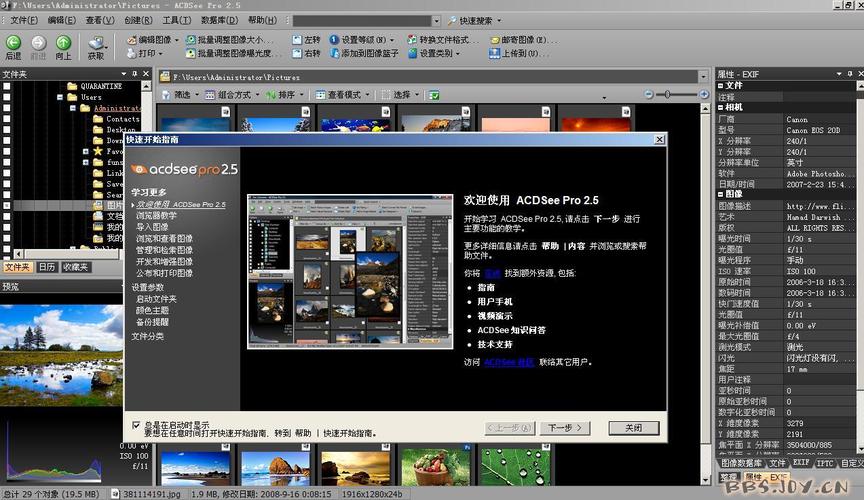Click the Edit Image (编辑图像) icon
Screen dimensions: 864x500
(131, 40)
